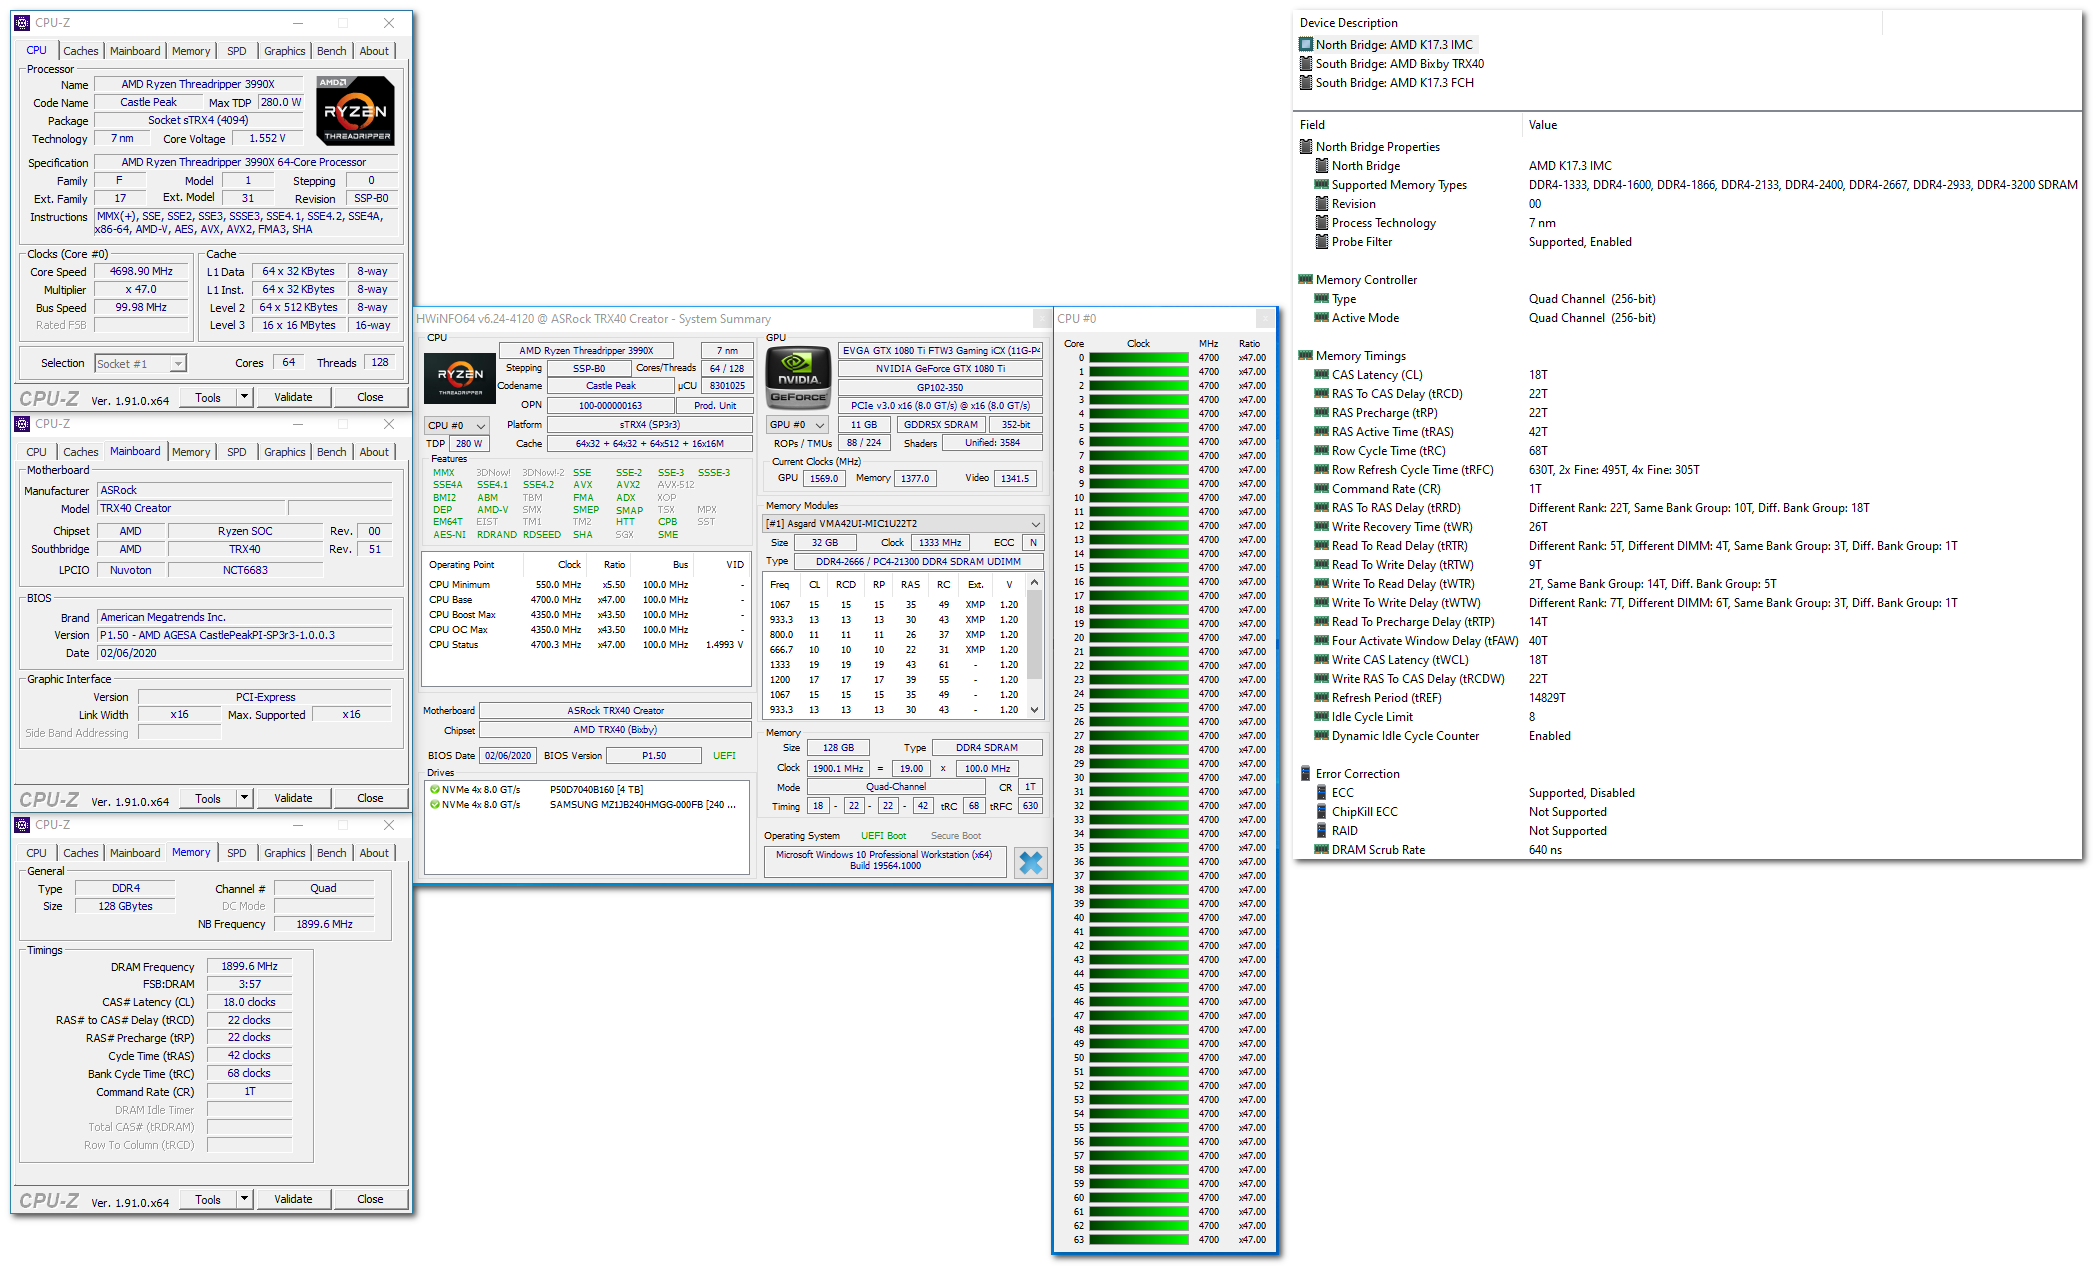Image resolution: width=2093 pixels, height=1266 pixels.
Task: Open Graphics tab in CPU-Z Mainboard window
Action: click(285, 452)
